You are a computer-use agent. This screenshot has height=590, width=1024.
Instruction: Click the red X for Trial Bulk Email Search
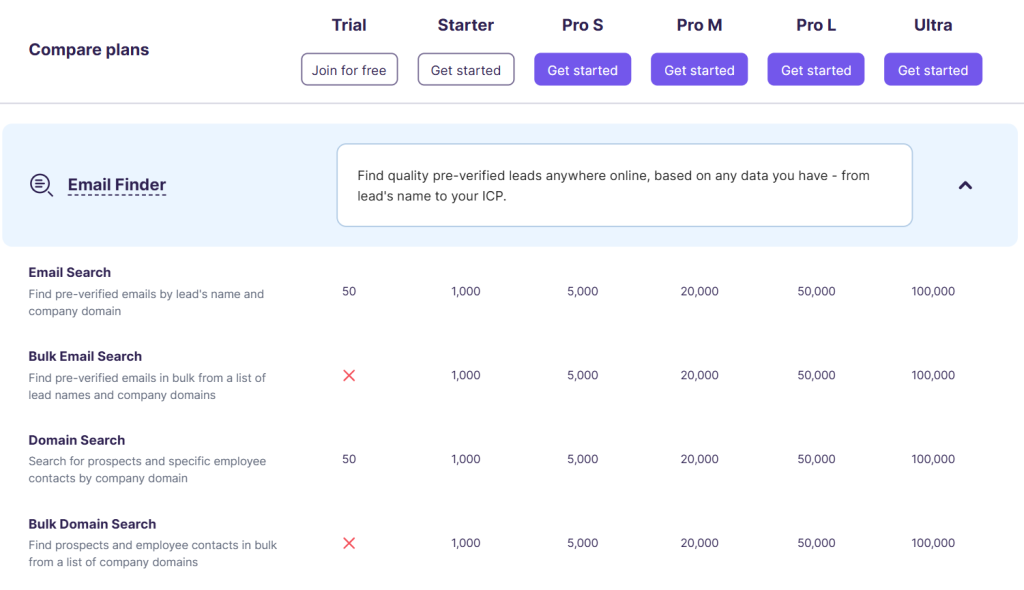pos(349,376)
